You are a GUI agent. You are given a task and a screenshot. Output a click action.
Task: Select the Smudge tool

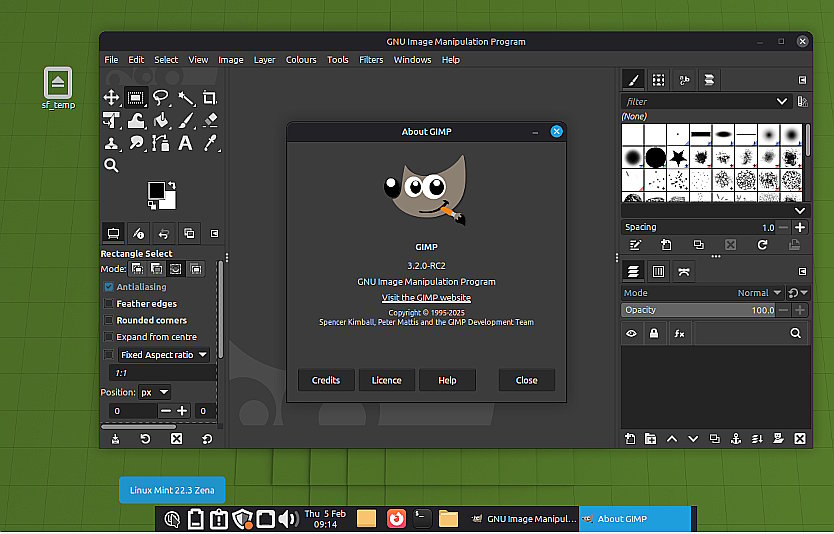point(136,143)
